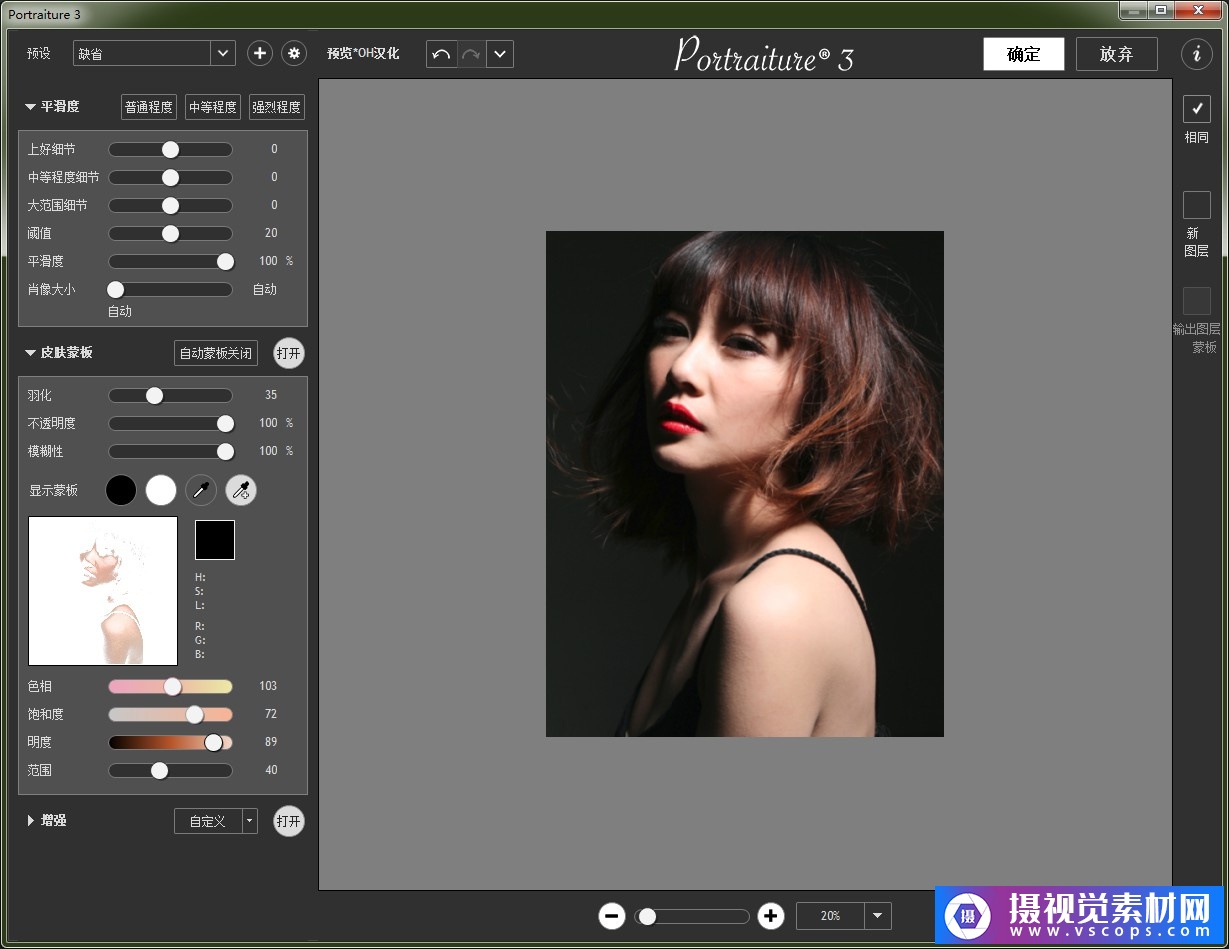Open the info about button
The height and width of the screenshot is (949, 1229).
(1196, 54)
